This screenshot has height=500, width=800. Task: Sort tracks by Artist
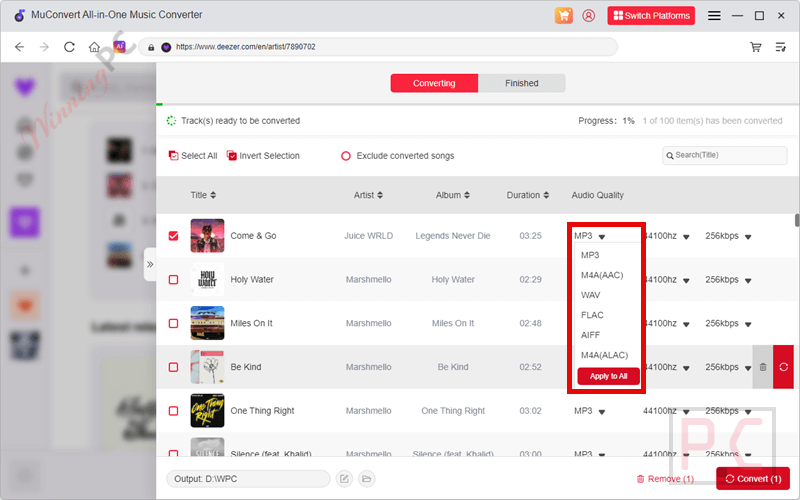(x=368, y=195)
